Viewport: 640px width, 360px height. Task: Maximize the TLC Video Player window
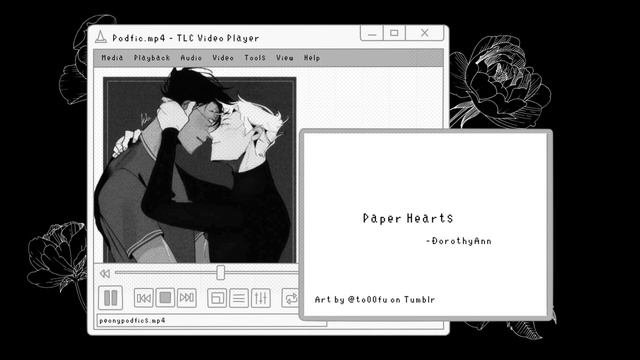tap(394, 33)
